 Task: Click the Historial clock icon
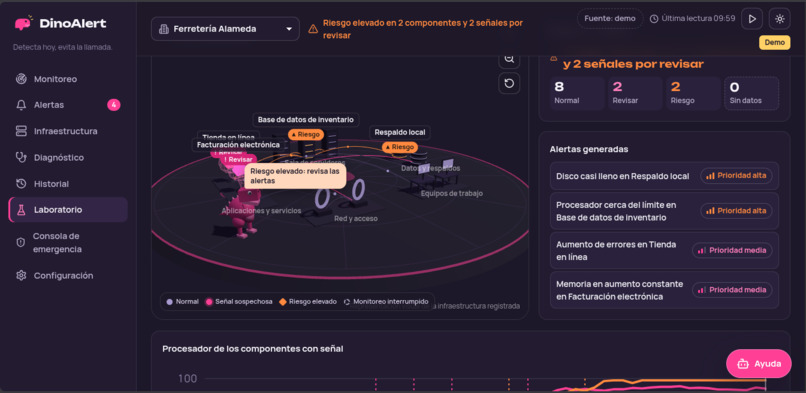point(21,183)
